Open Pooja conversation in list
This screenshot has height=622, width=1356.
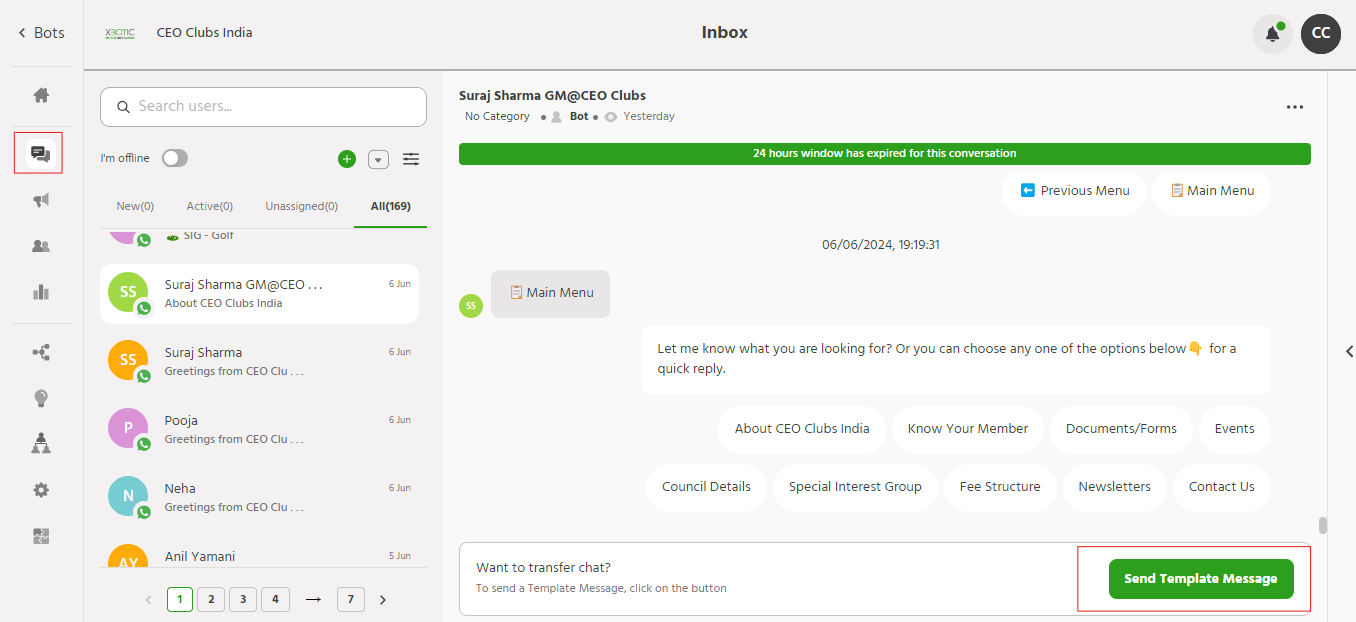click(259, 429)
